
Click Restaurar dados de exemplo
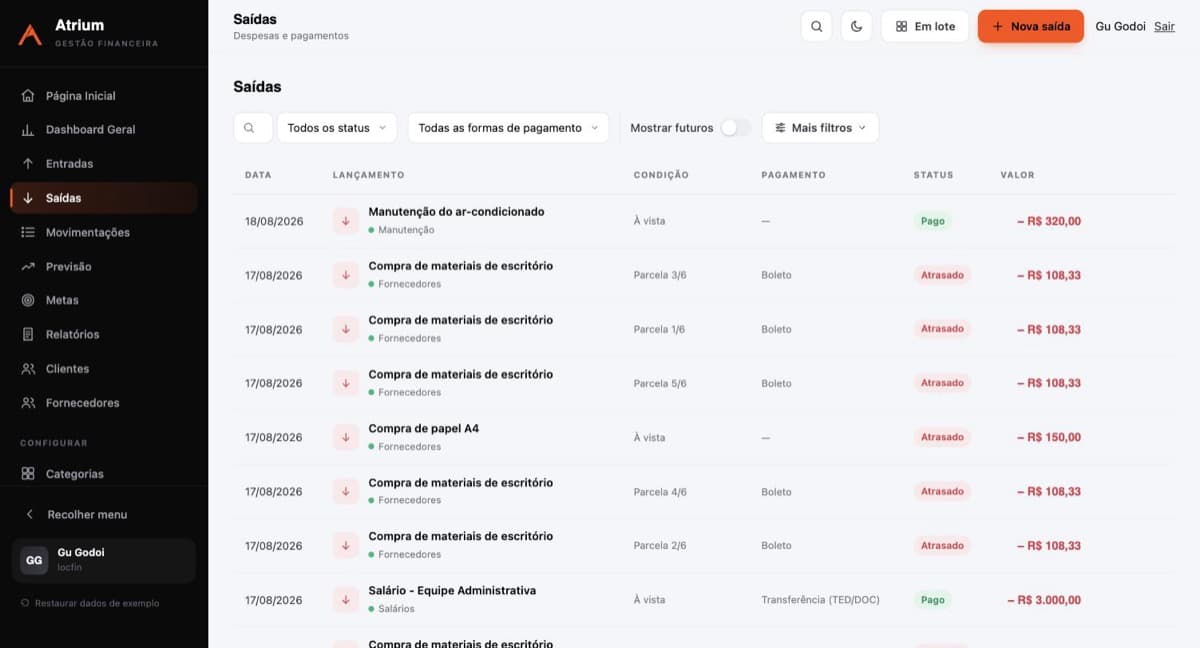90,603
